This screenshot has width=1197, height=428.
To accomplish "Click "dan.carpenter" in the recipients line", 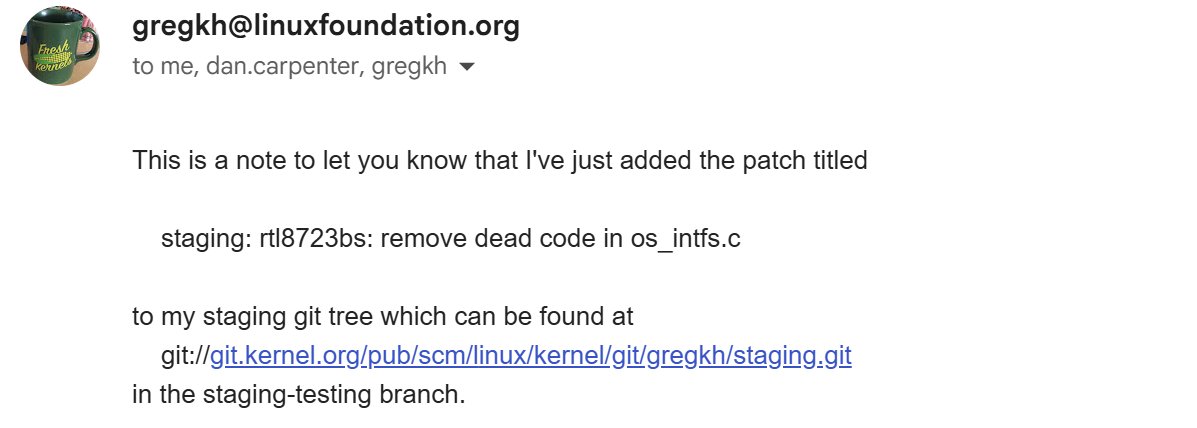I will [x=268, y=67].
